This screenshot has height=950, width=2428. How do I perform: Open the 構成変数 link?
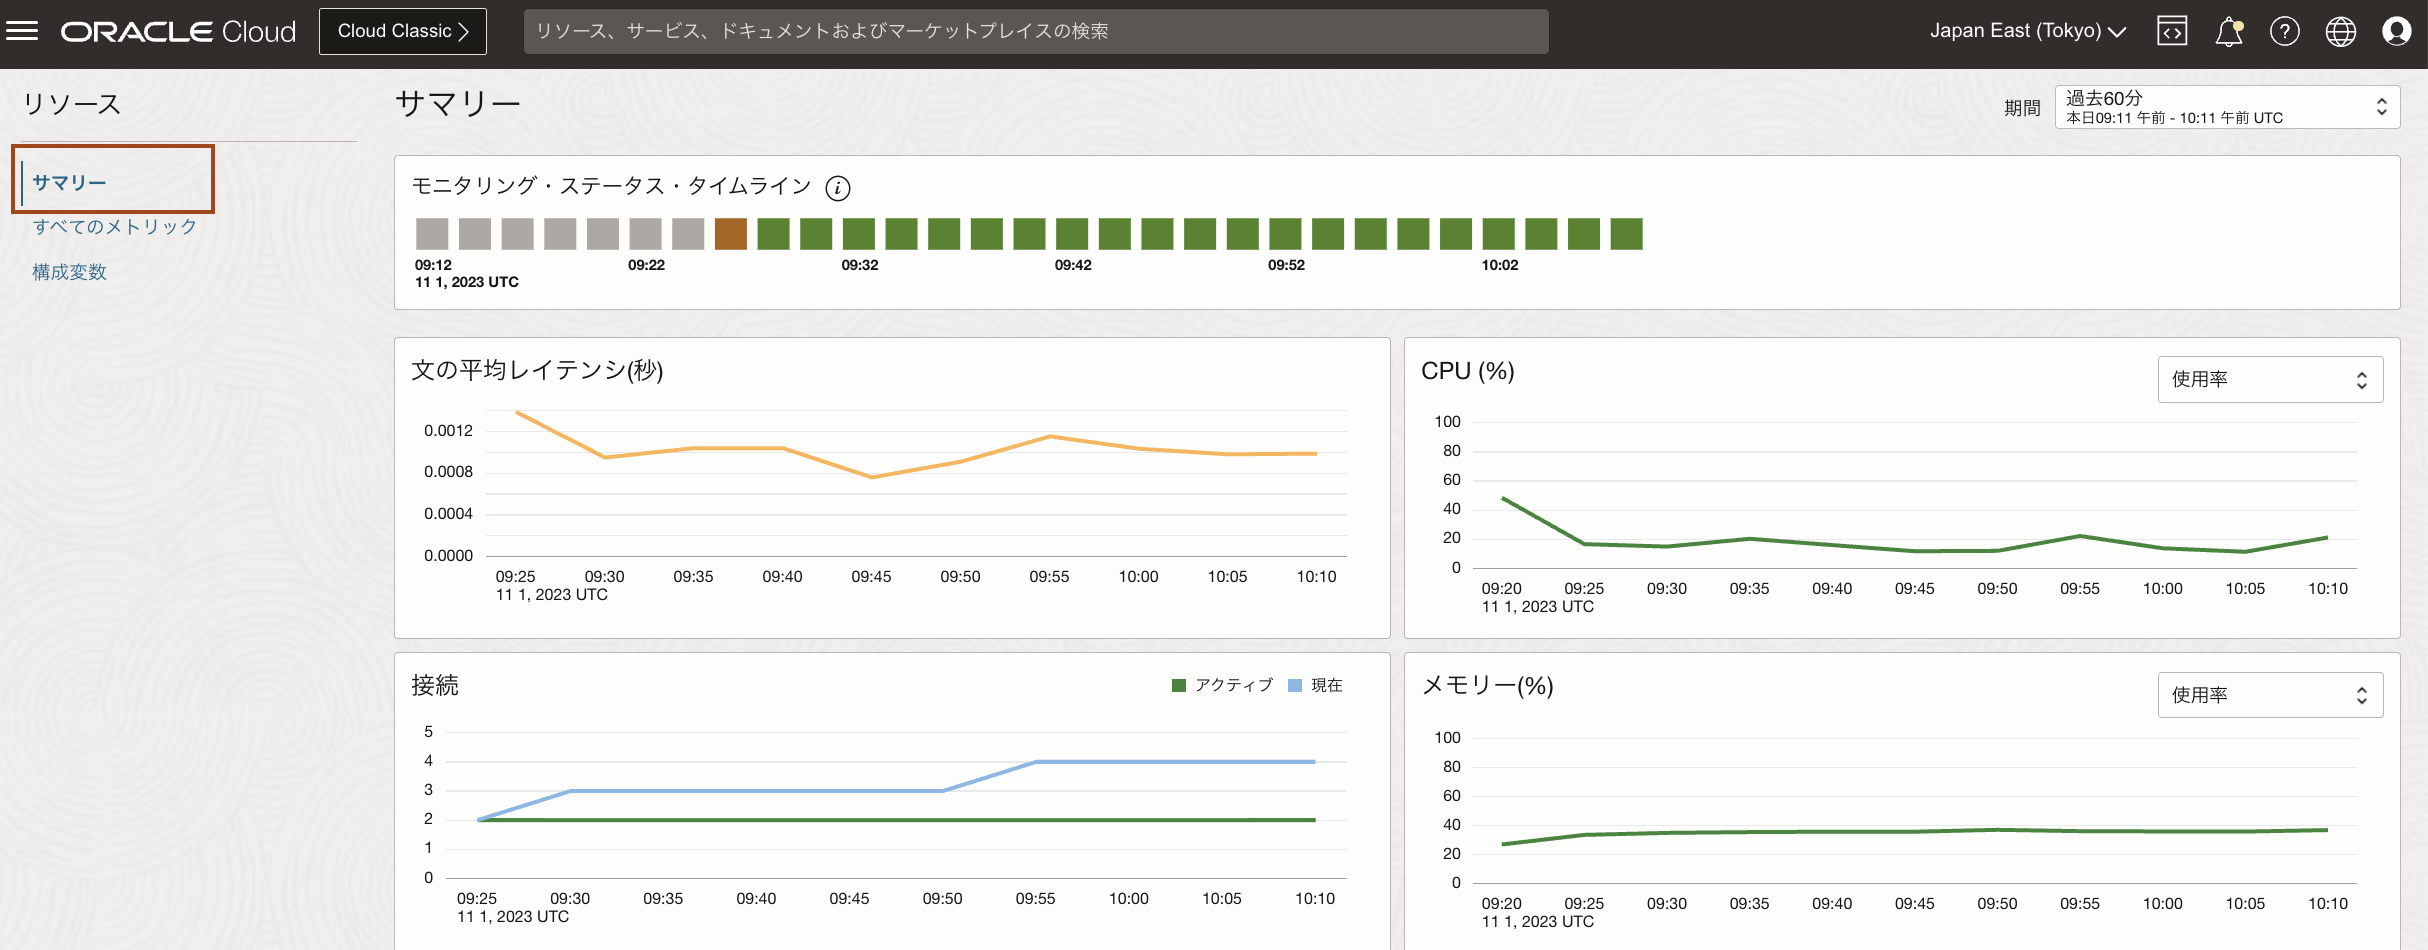click(x=69, y=272)
